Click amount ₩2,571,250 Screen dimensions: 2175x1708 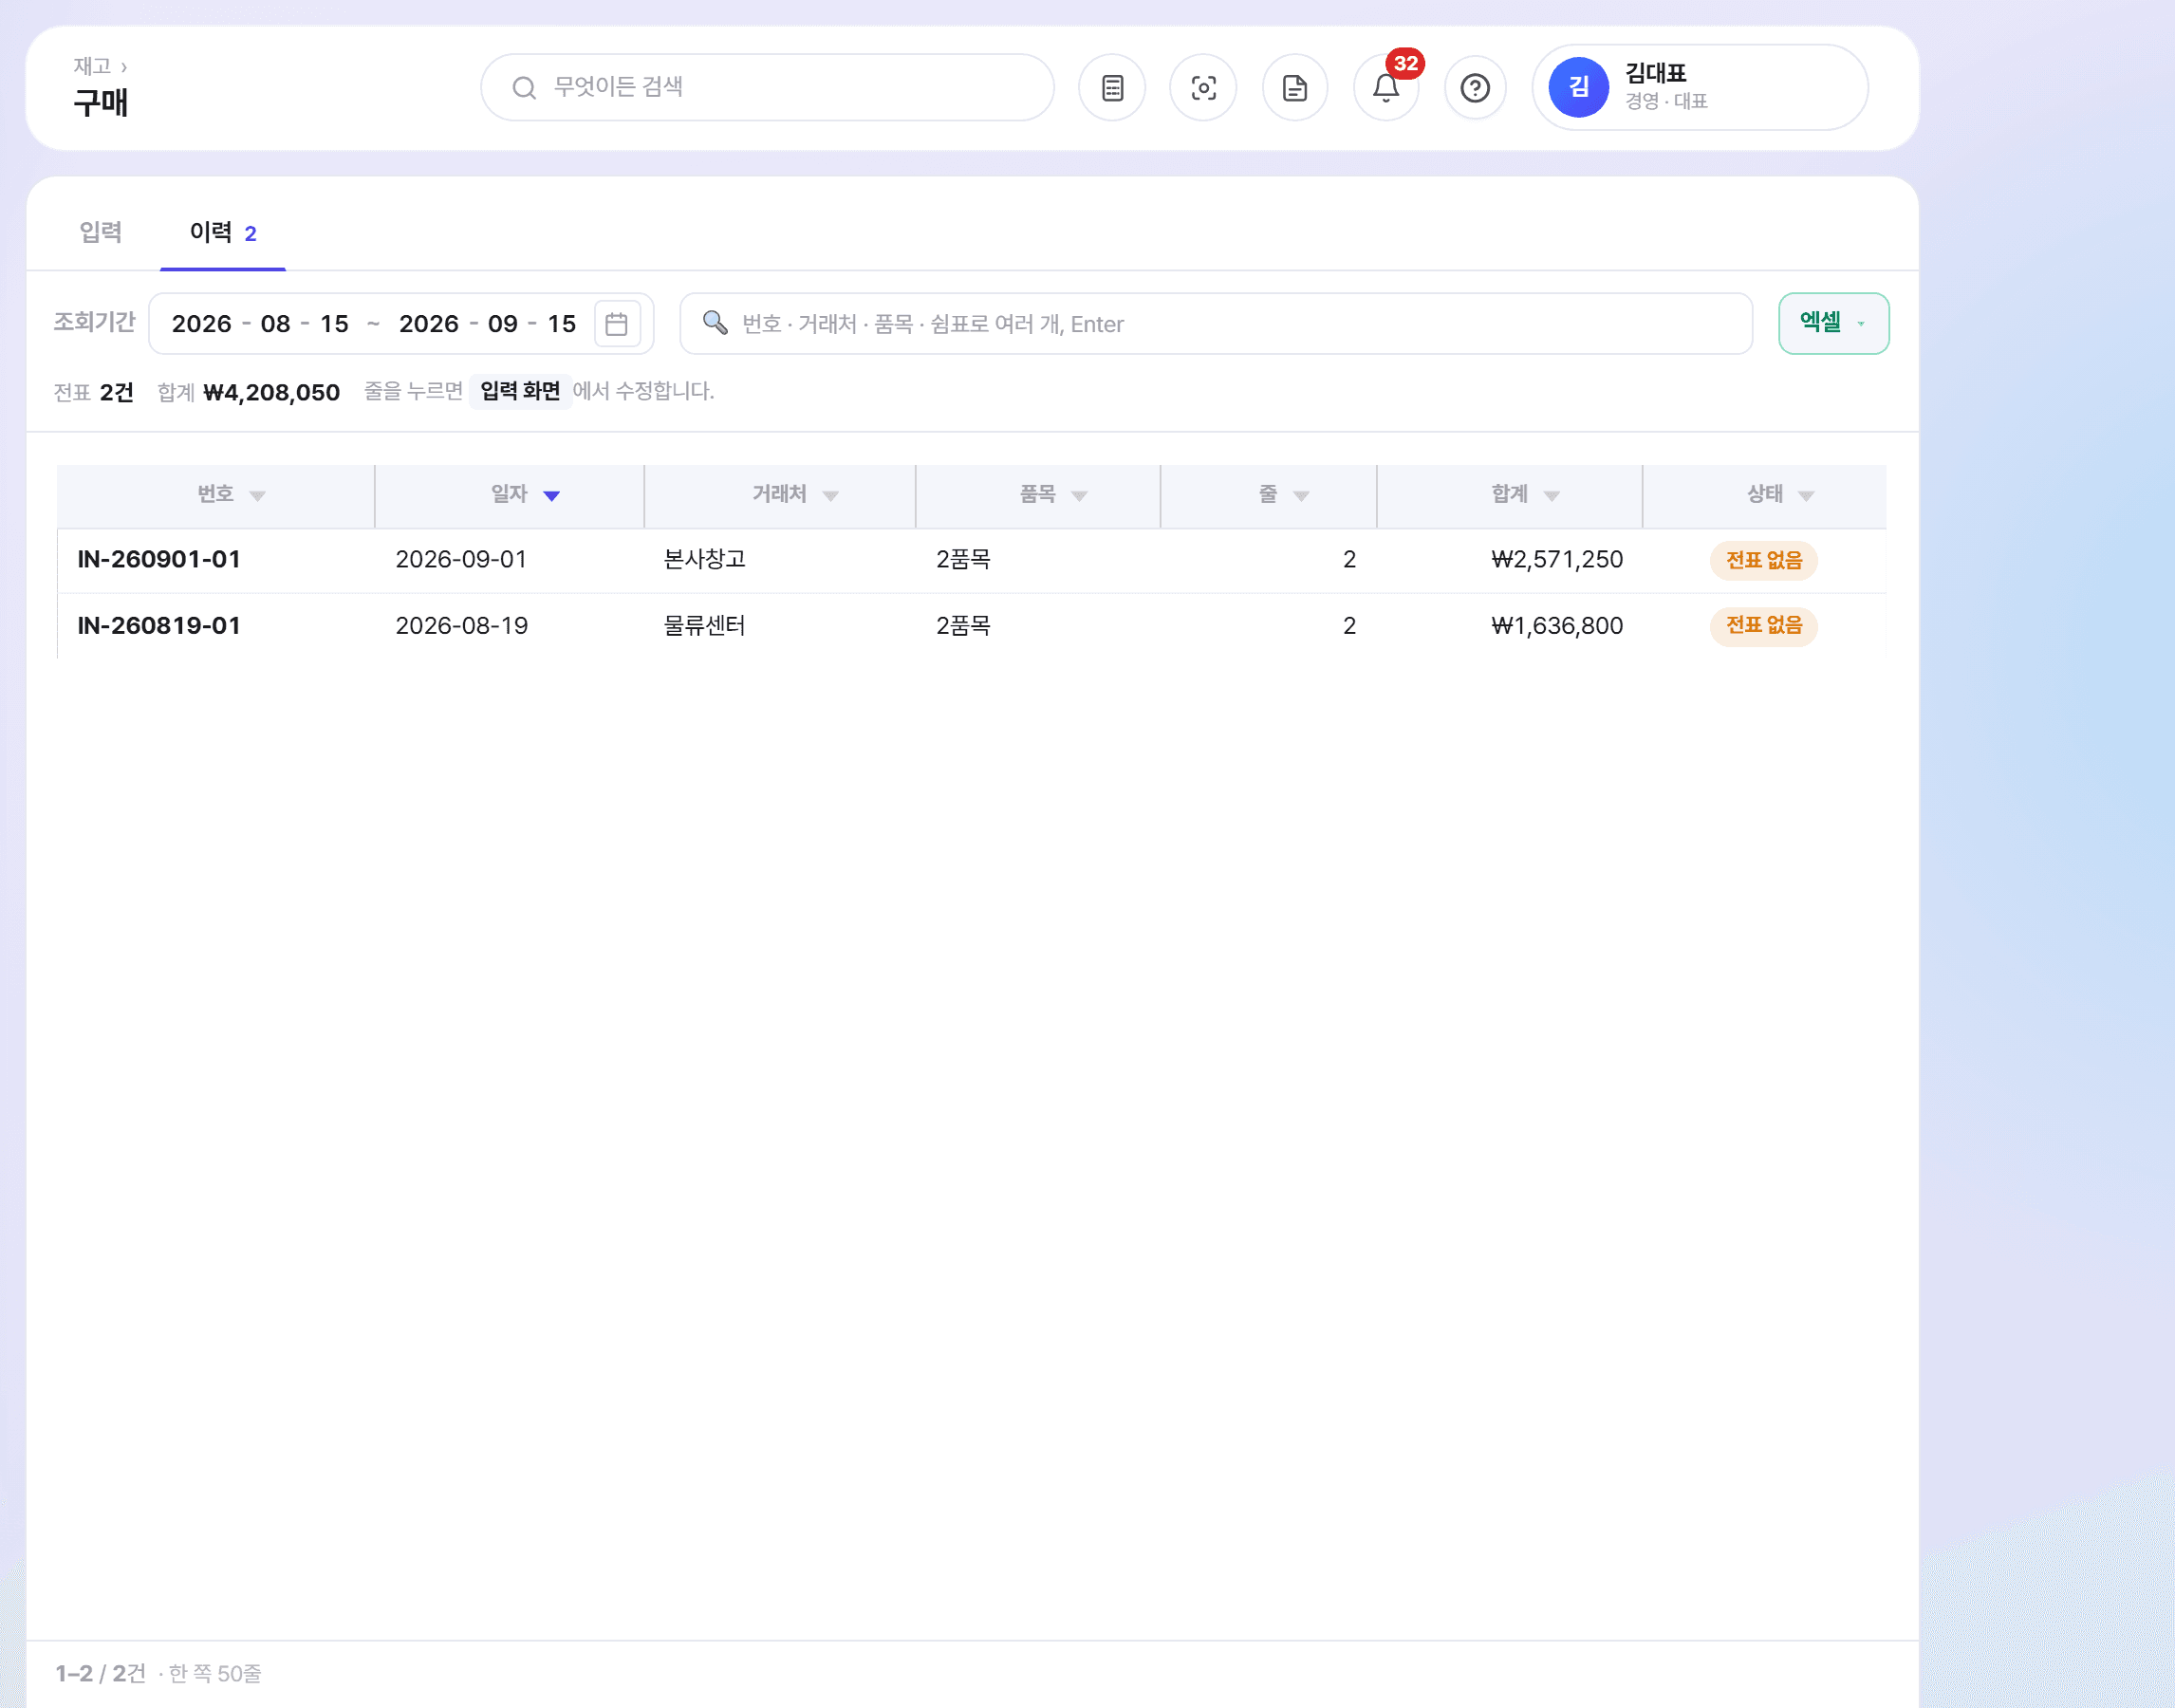pos(1556,559)
